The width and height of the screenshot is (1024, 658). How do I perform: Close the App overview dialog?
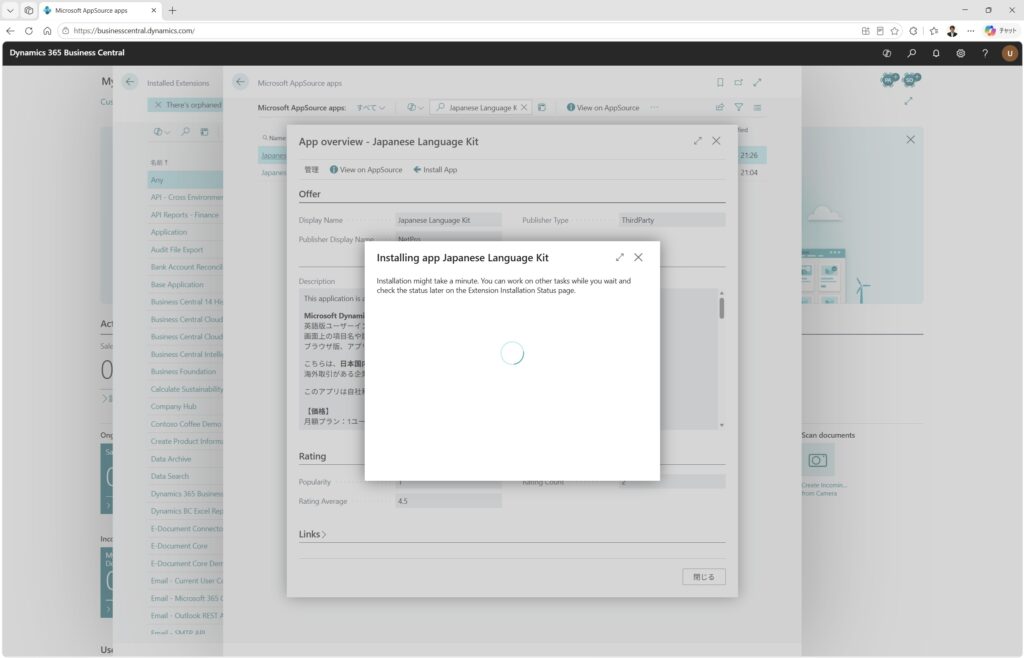(x=716, y=141)
